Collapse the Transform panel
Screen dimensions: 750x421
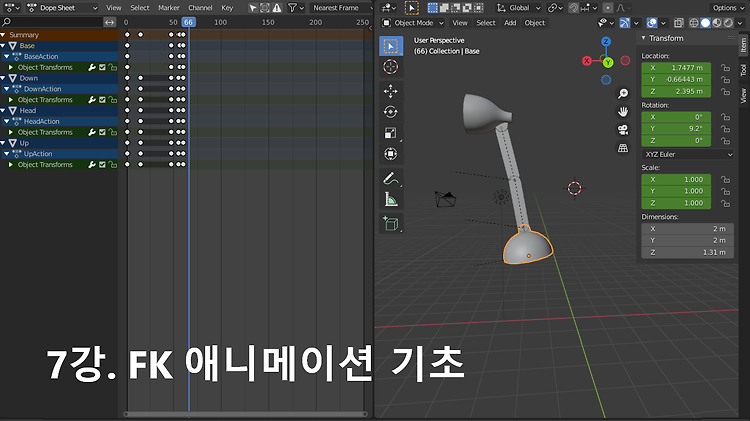(643, 38)
